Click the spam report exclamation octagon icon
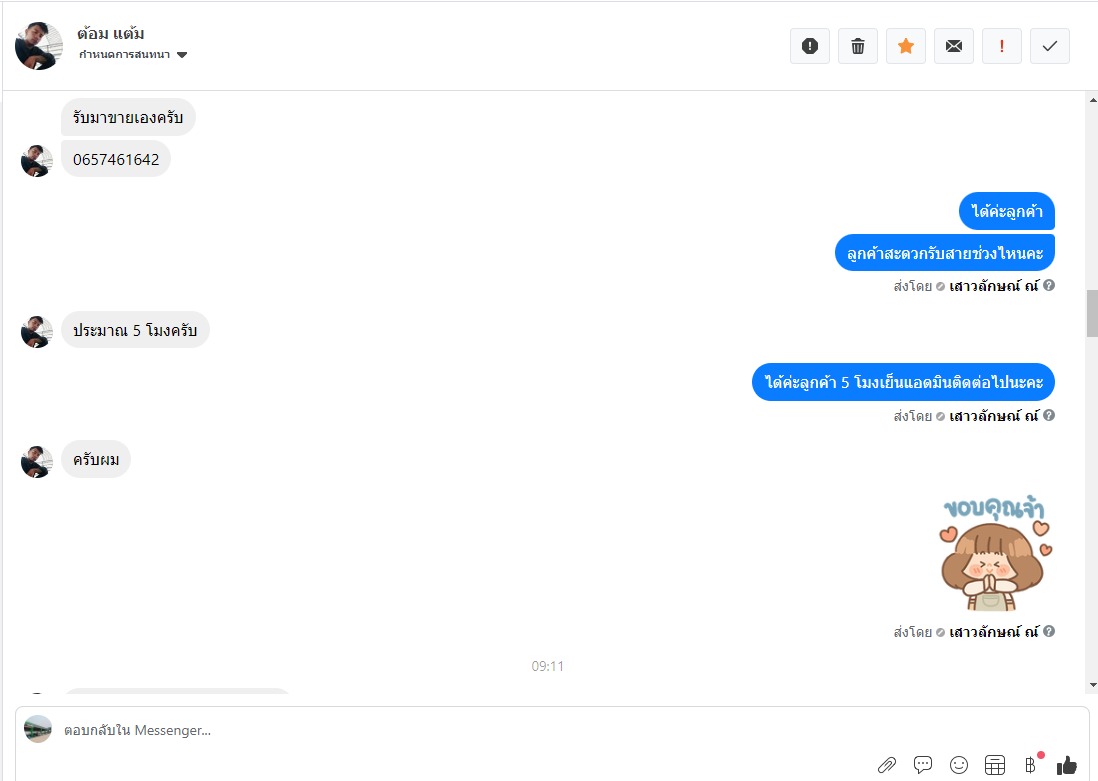Viewport: 1098px width, 781px height. coord(809,46)
